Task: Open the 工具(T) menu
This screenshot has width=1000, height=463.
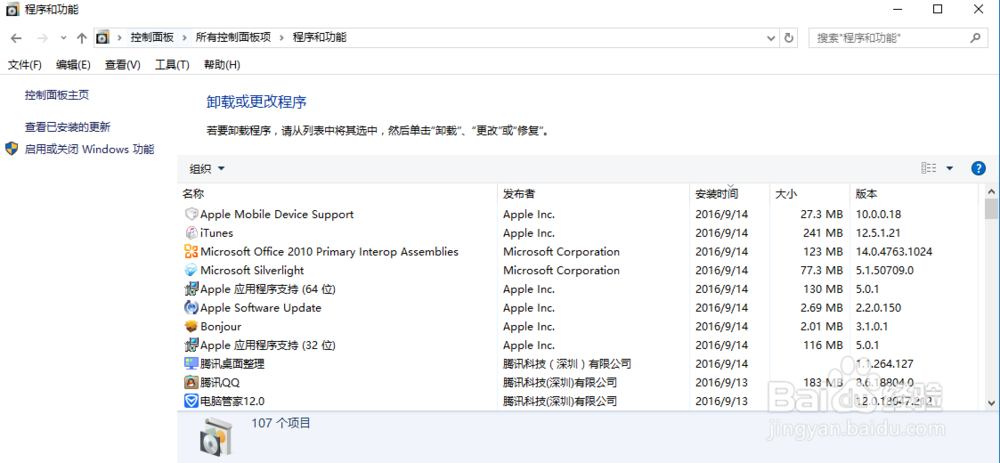Action: pyautogui.click(x=172, y=65)
